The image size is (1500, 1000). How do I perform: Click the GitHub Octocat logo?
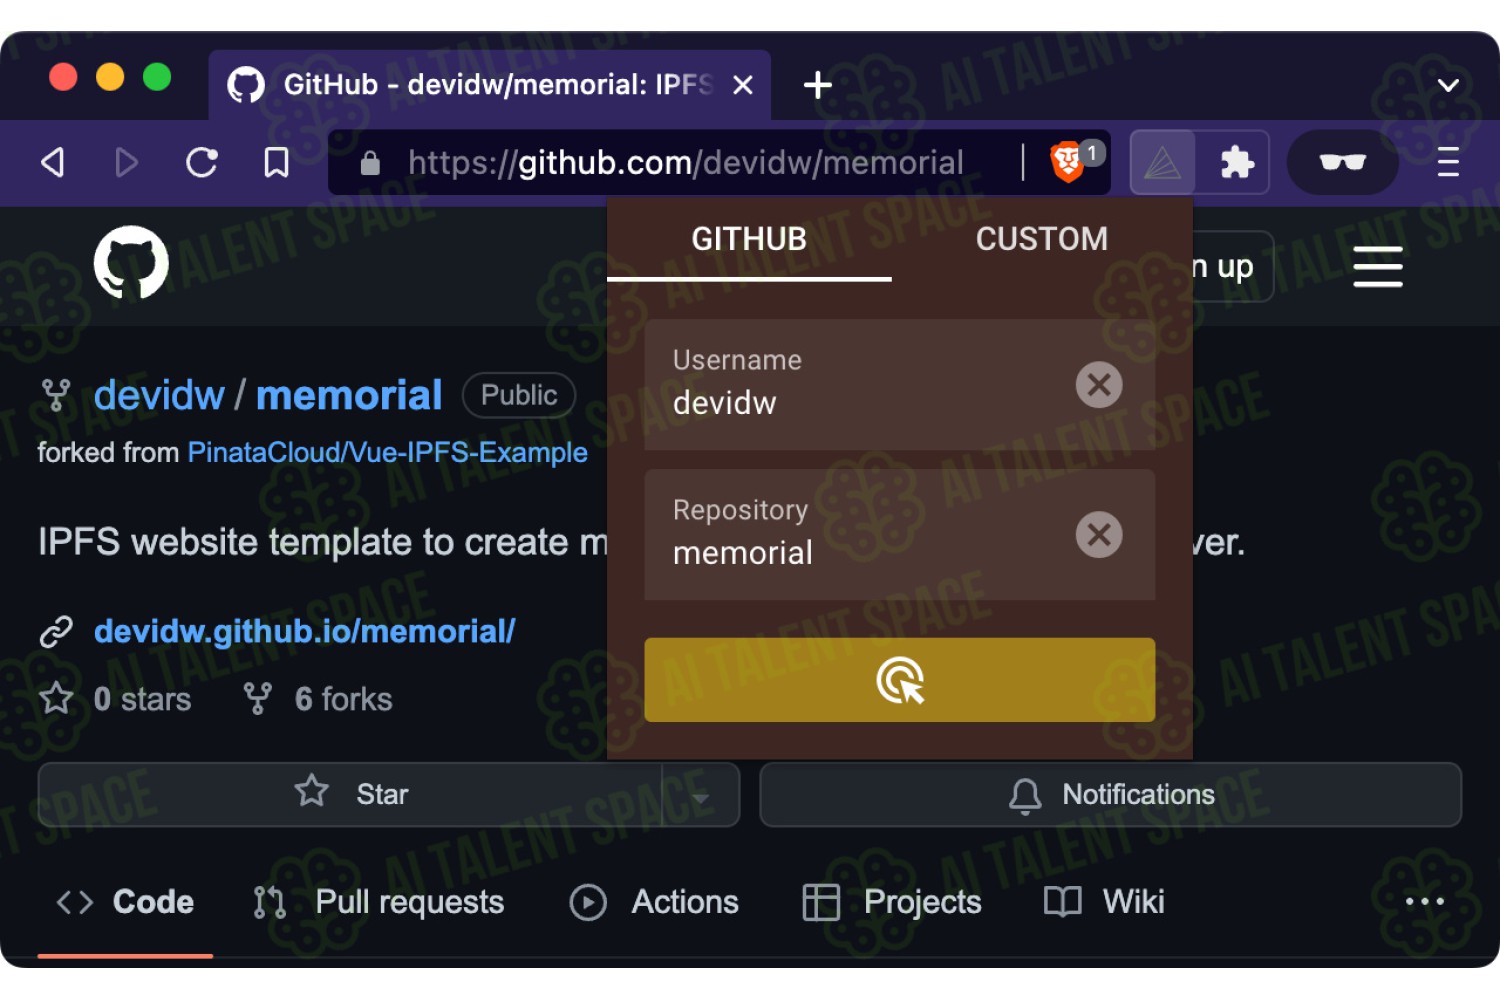(131, 262)
